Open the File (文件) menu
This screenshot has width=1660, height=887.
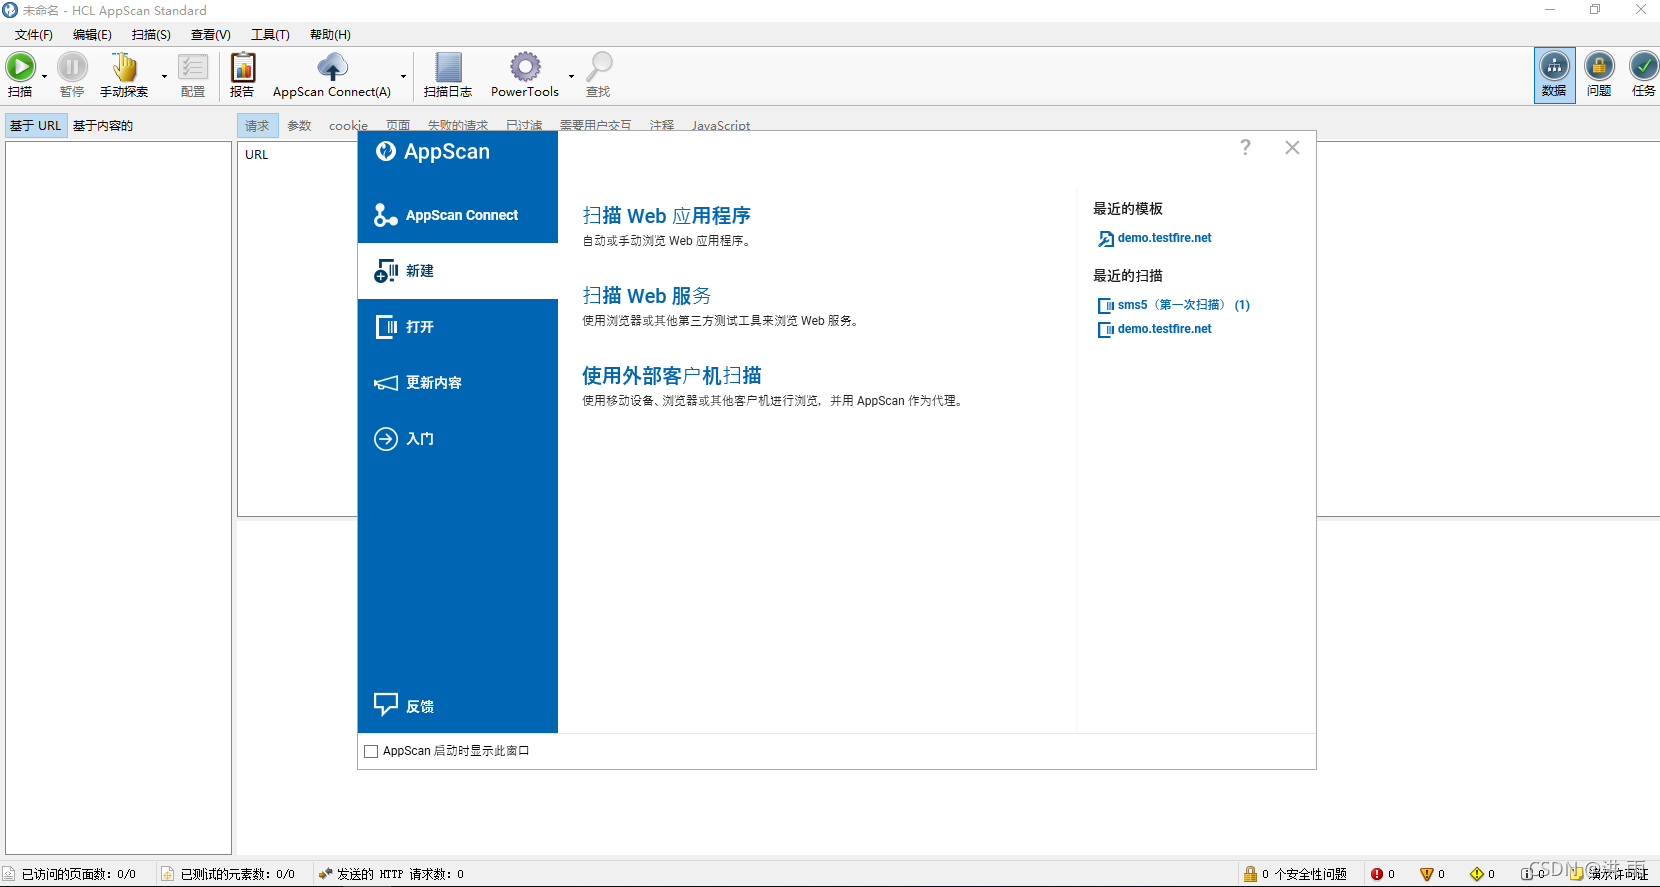click(34, 35)
